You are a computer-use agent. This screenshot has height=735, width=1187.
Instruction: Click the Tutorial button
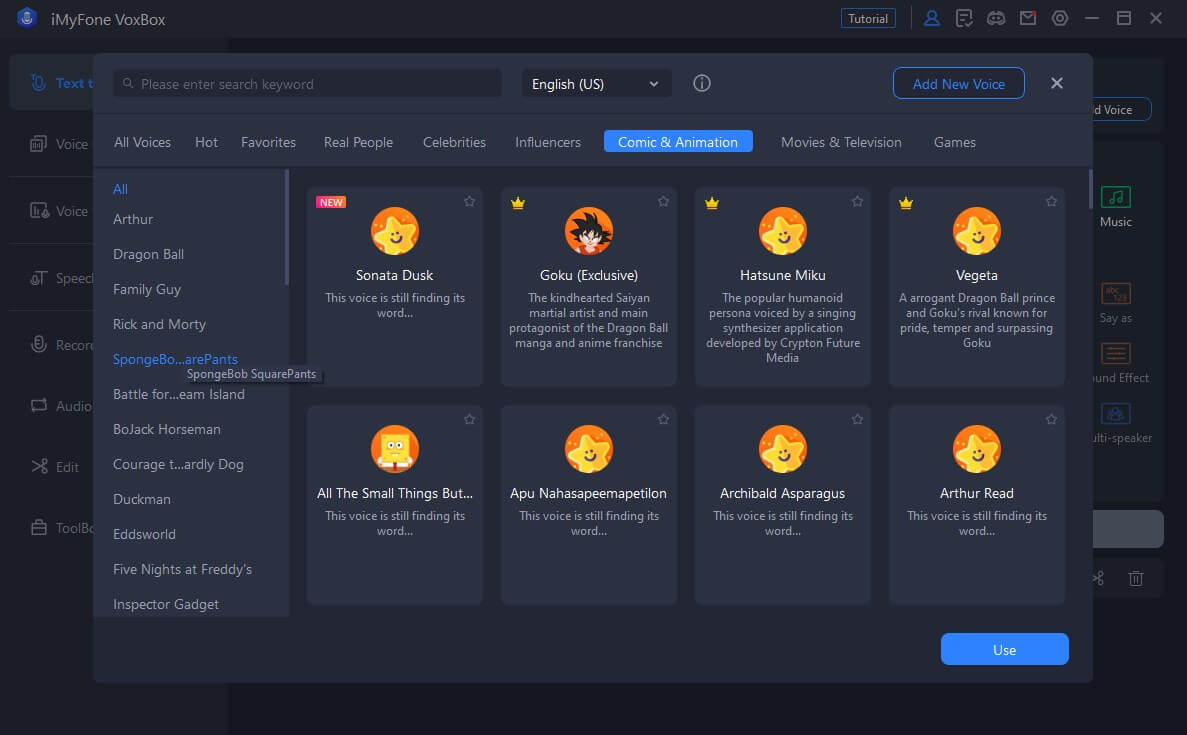point(868,18)
